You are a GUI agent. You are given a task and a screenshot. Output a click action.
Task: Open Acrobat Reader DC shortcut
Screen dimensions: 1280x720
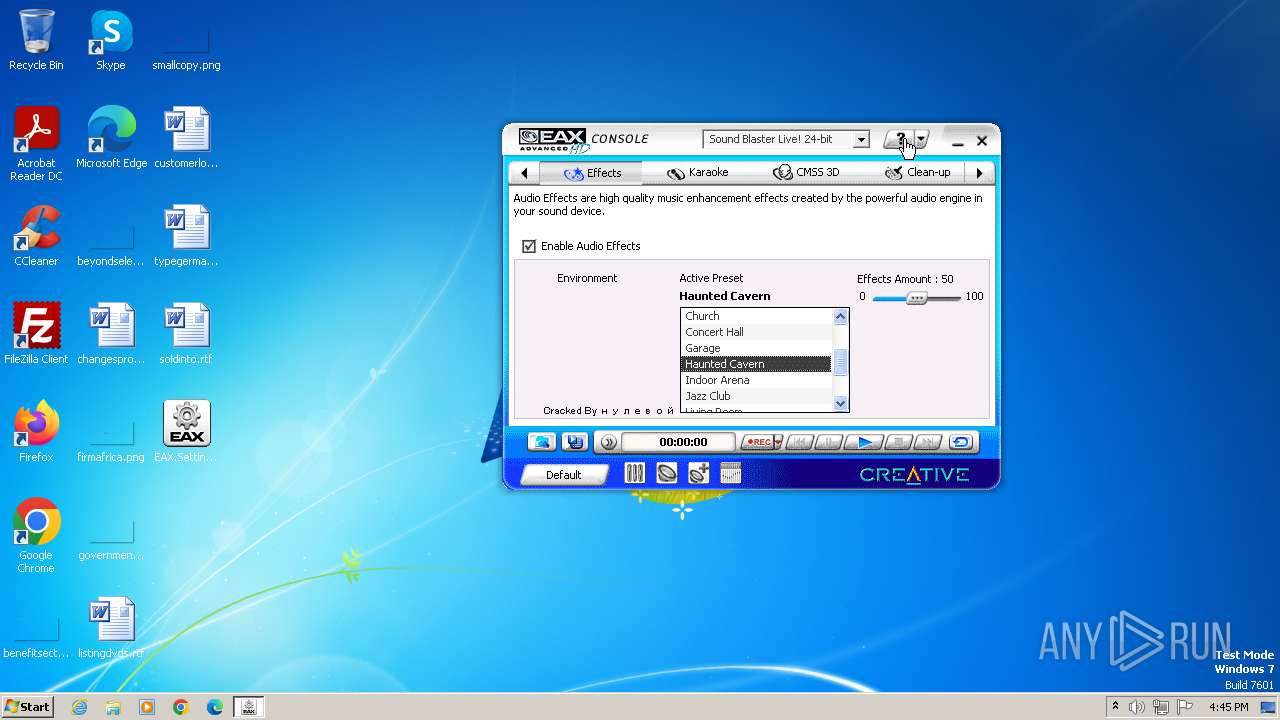point(36,144)
